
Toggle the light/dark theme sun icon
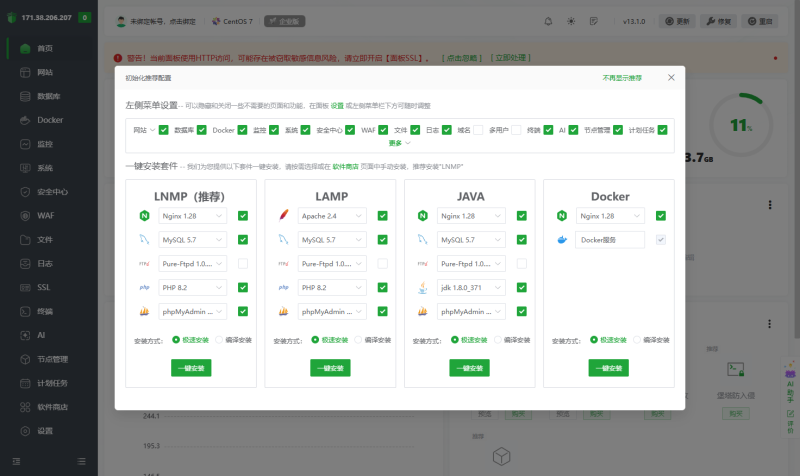point(571,21)
